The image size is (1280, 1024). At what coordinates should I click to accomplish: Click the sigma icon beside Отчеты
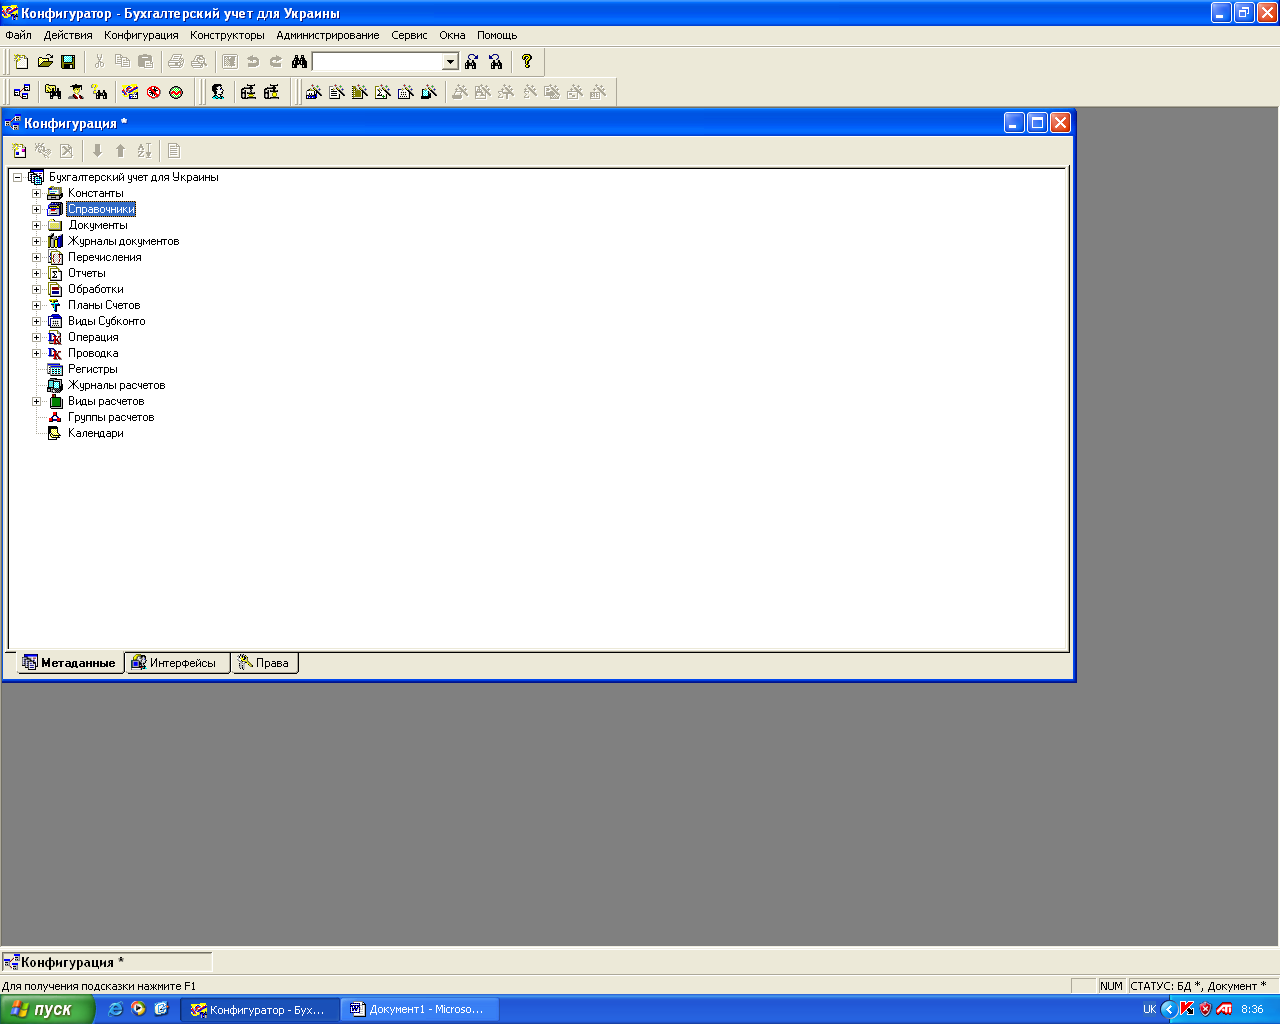click(x=55, y=273)
